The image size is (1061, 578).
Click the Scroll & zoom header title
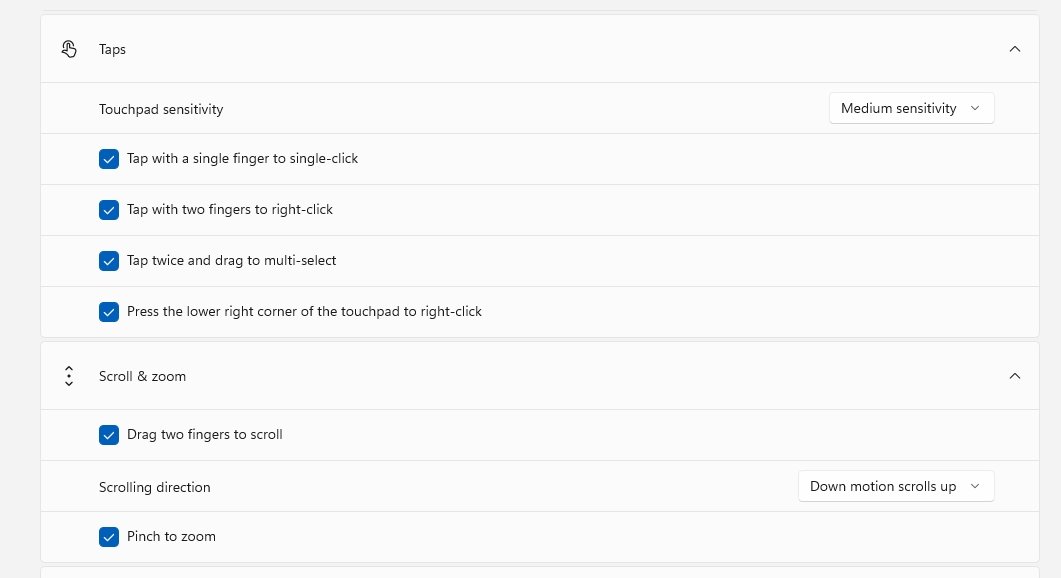[x=142, y=376]
